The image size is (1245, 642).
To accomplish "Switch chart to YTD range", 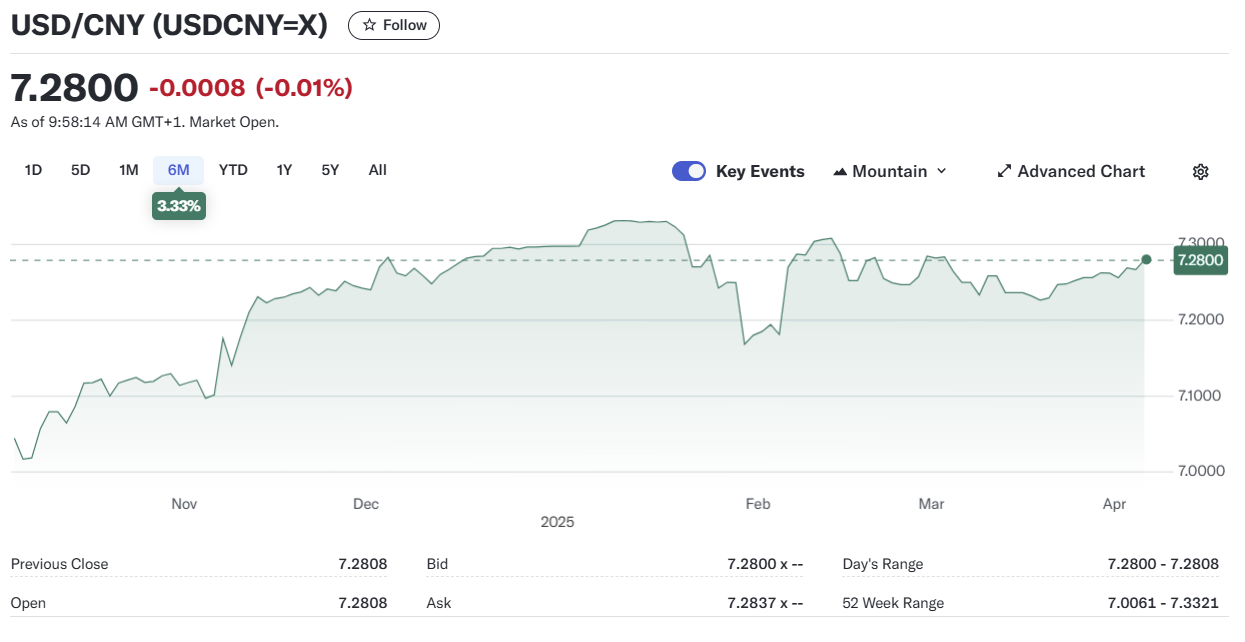I will (233, 170).
